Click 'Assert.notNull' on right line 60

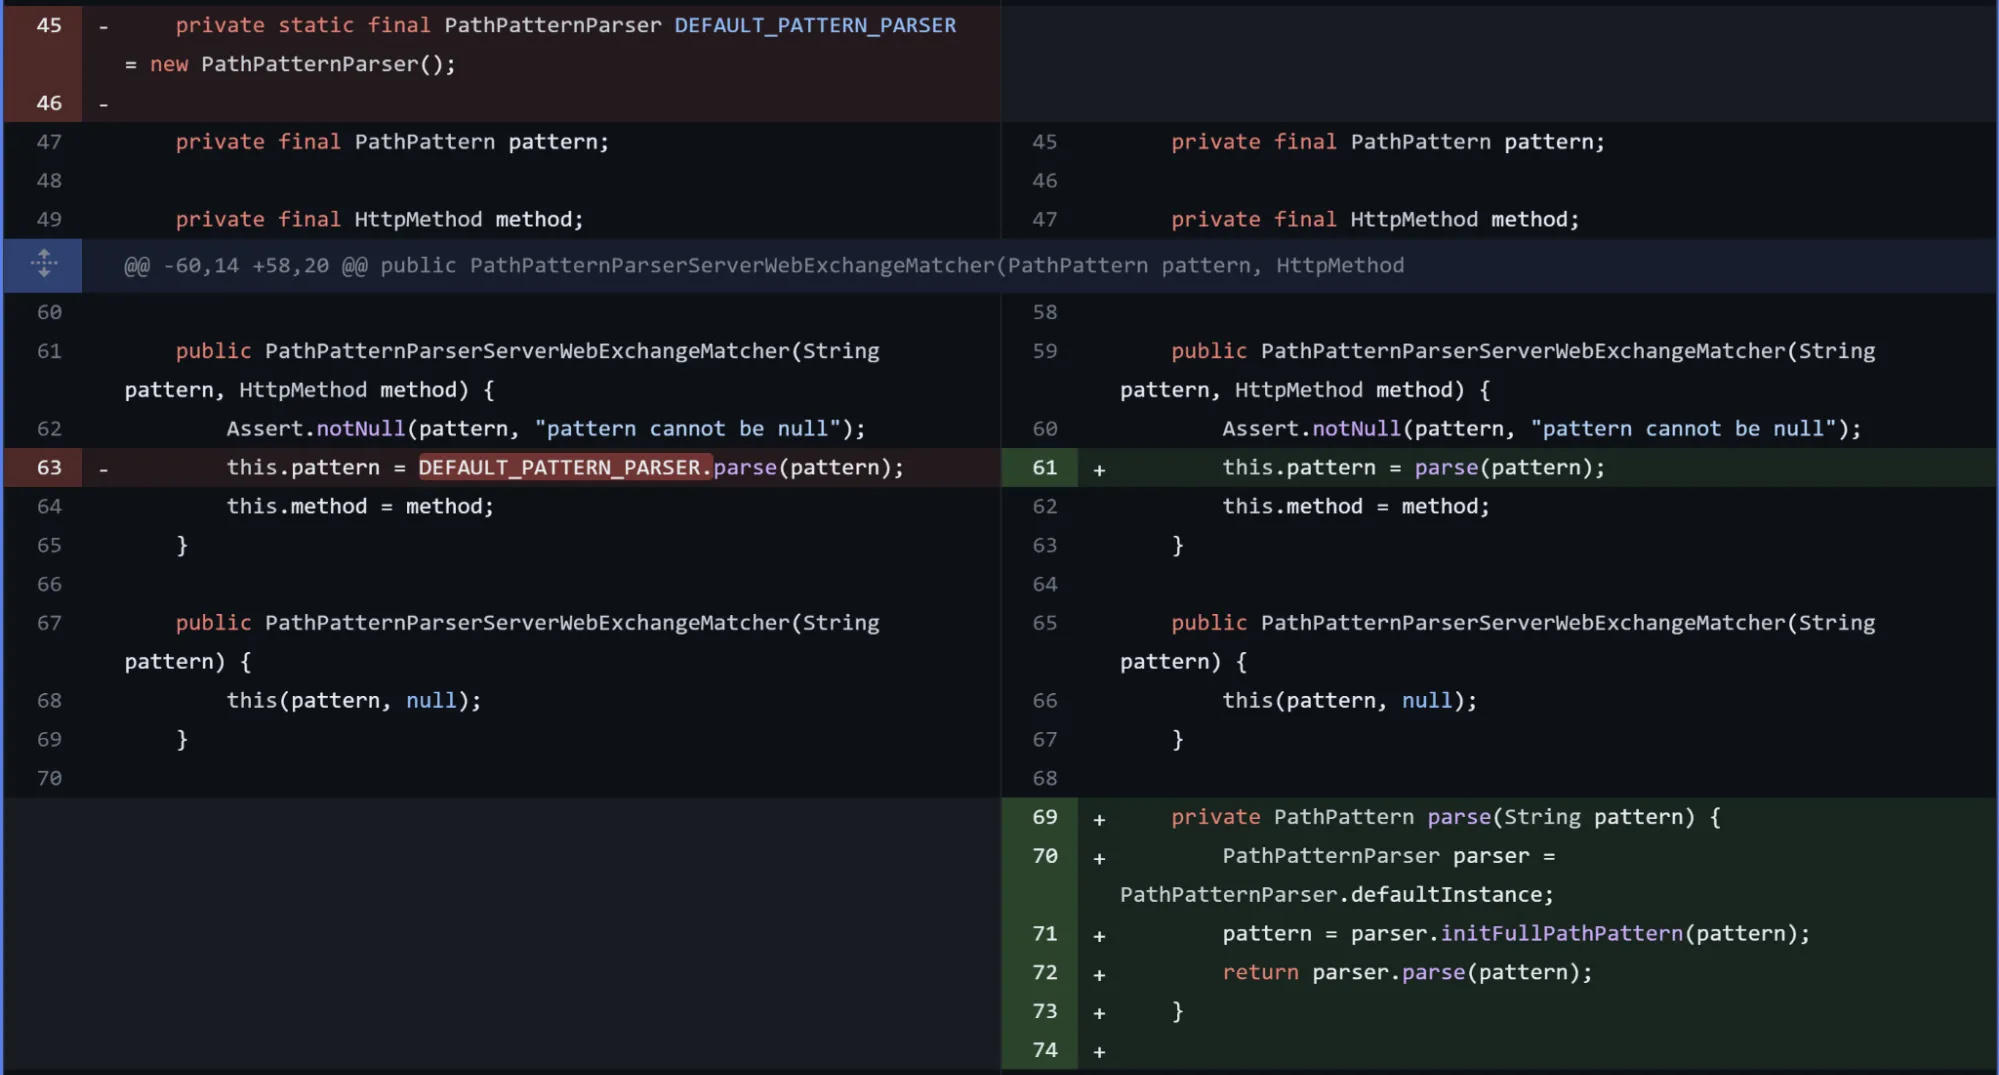[x=1311, y=428]
